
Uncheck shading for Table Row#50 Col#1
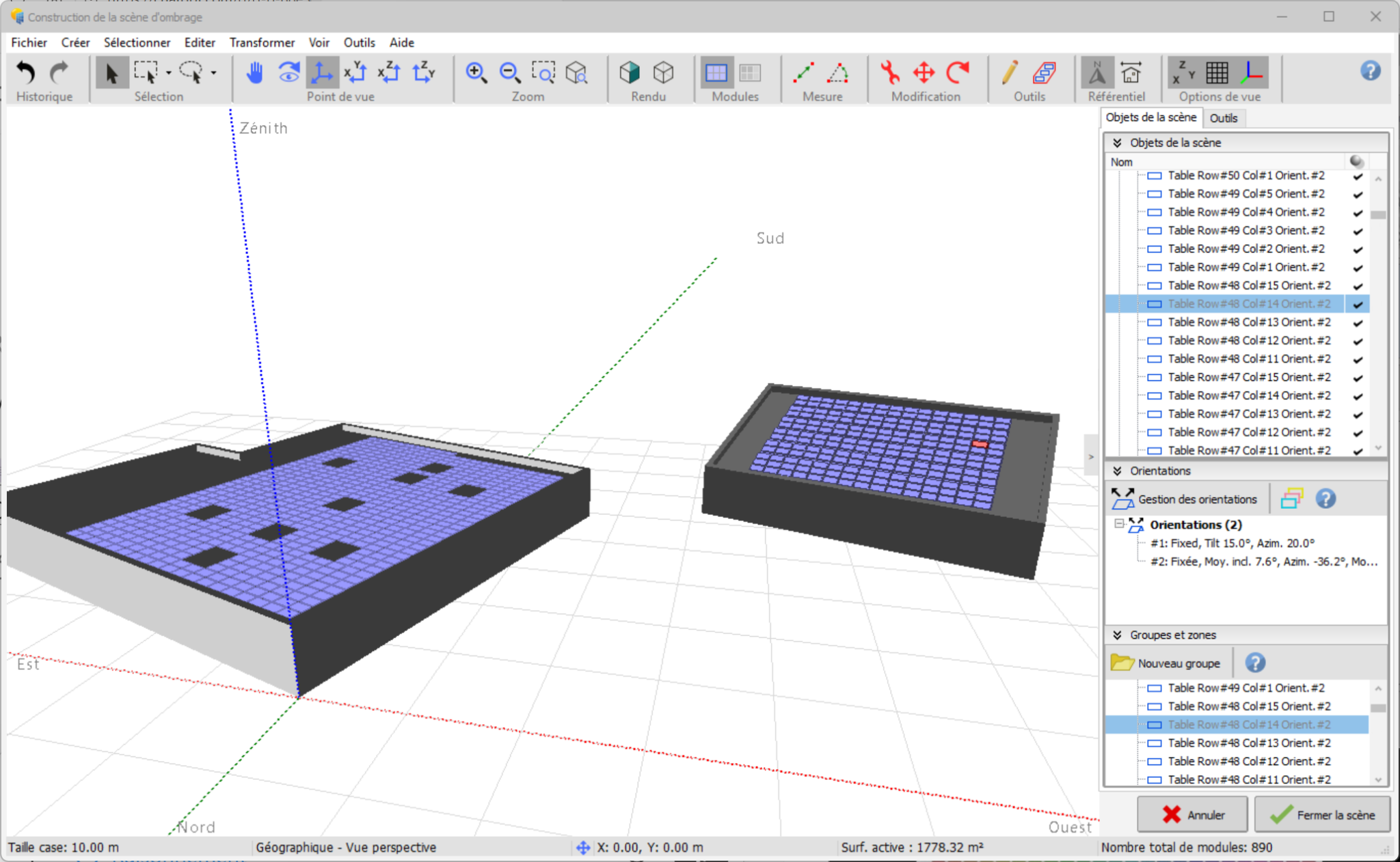click(x=1357, y=175)
